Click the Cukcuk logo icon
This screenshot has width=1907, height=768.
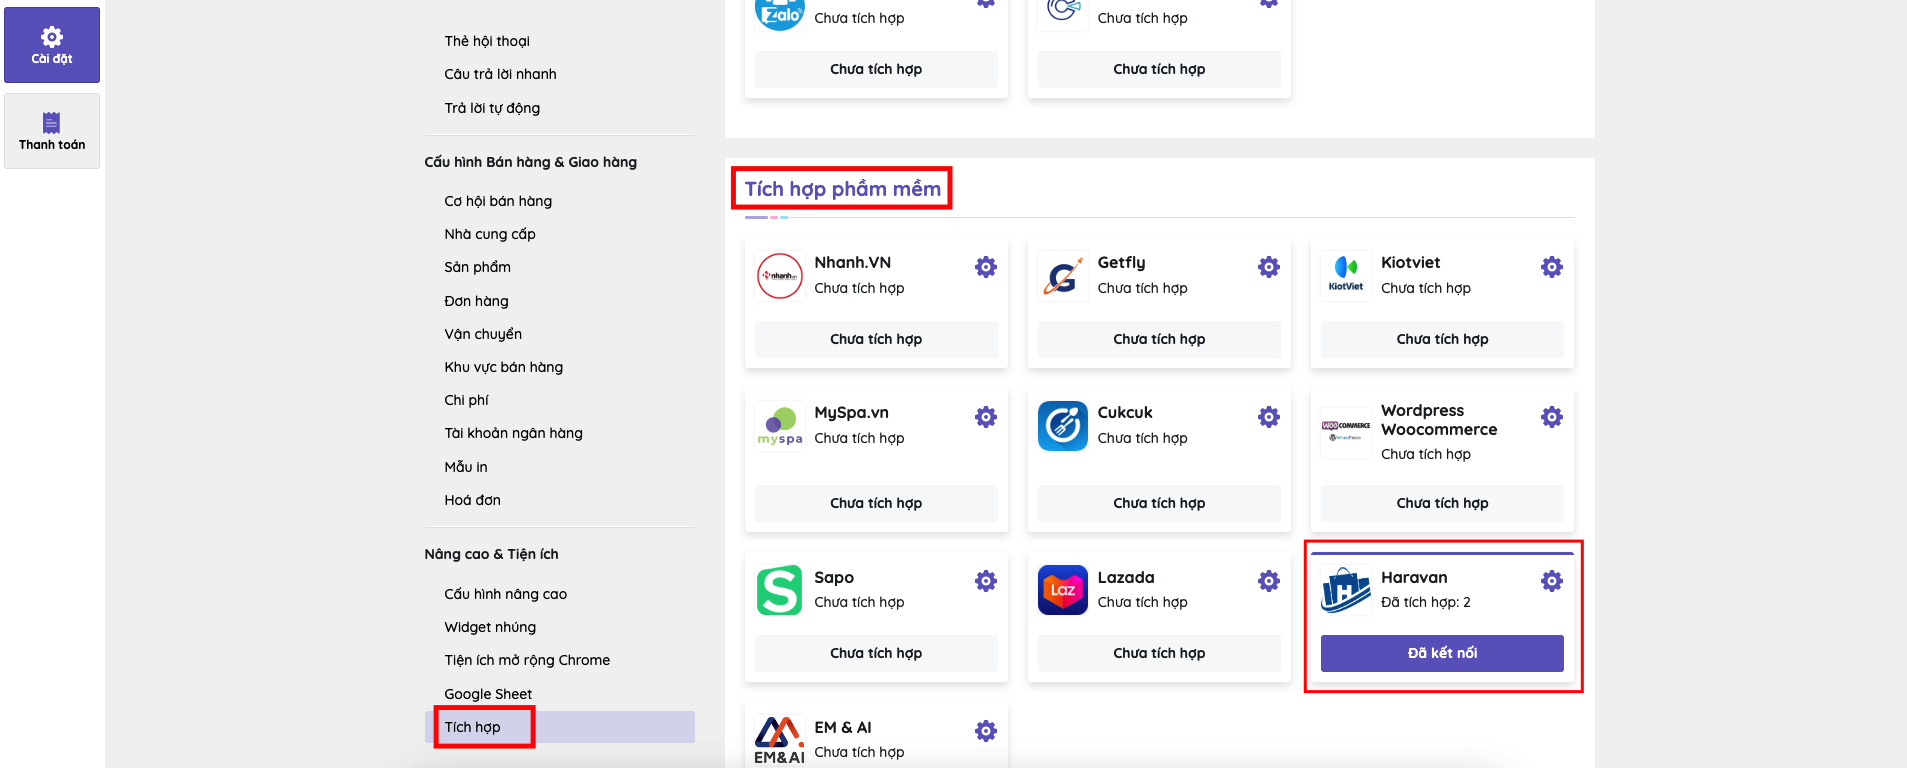pos(1062,426)
